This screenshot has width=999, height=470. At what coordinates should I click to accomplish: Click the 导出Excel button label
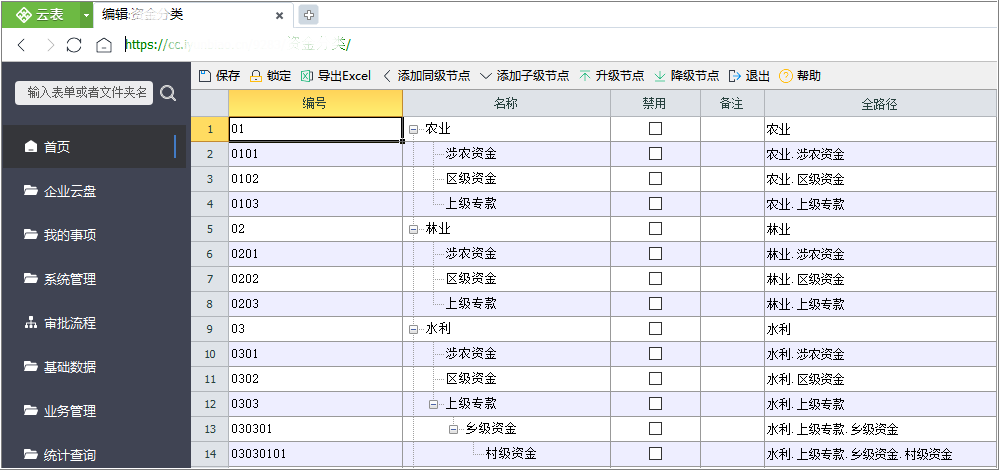point(344,76)
